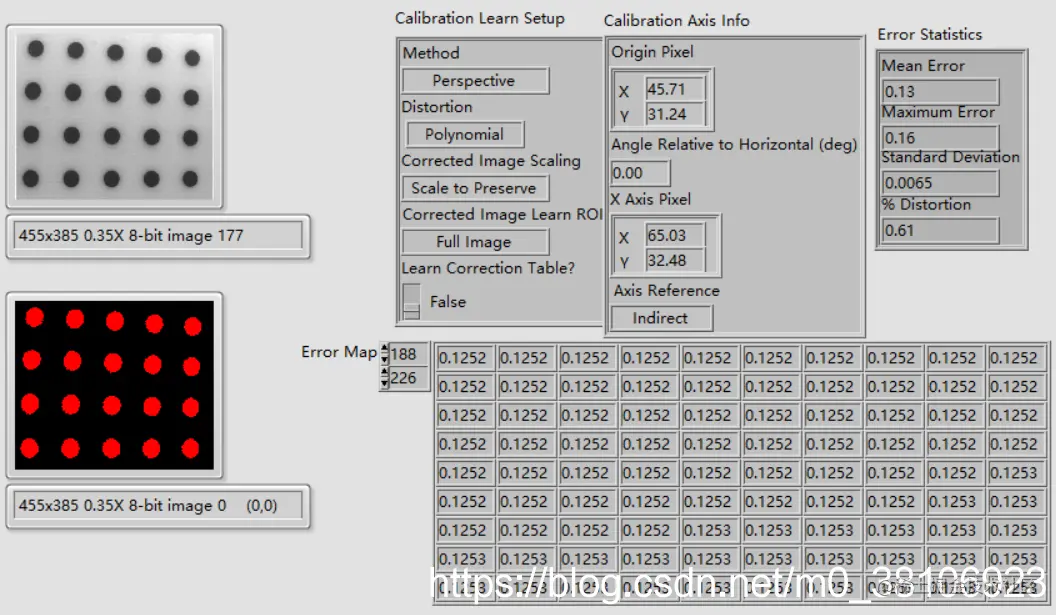Select the Maximum Error value 0.16
Screen dimensions: 1056x615
[939, 137]
